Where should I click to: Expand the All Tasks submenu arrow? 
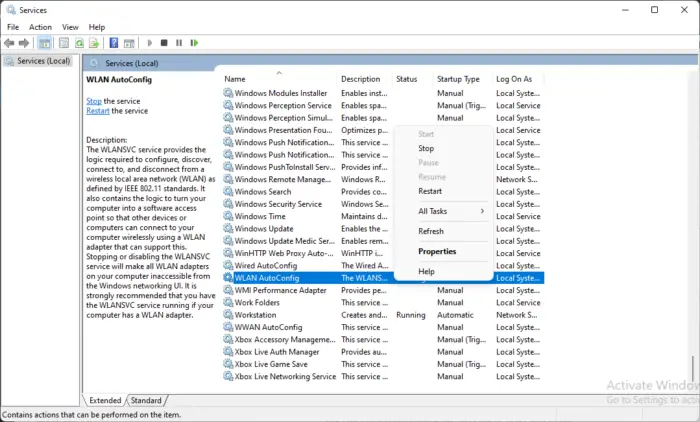482,211
